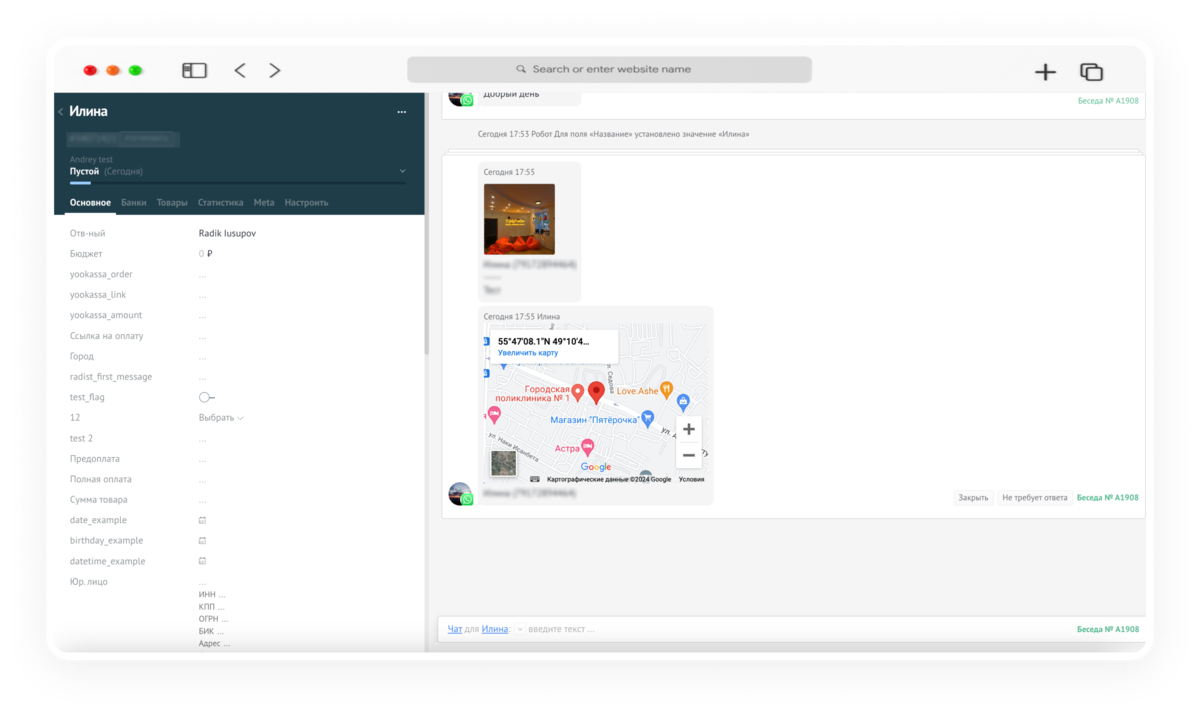The width and height of the screenshot is (1200, 715).
Task: Expand the Пустой stage selector
Action: (x=402, y=172)
